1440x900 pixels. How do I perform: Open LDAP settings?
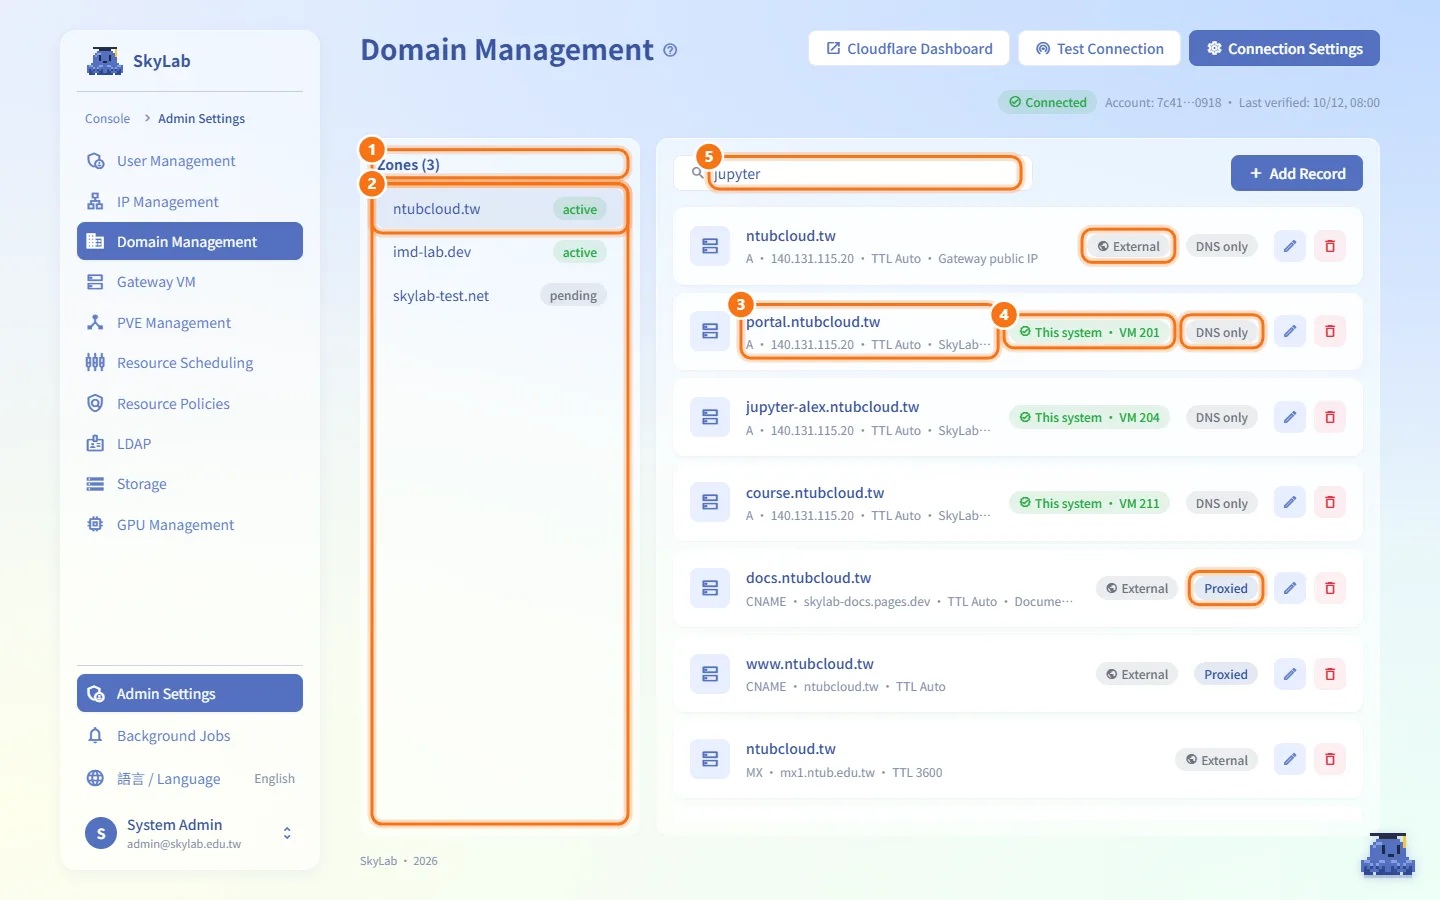190,444
